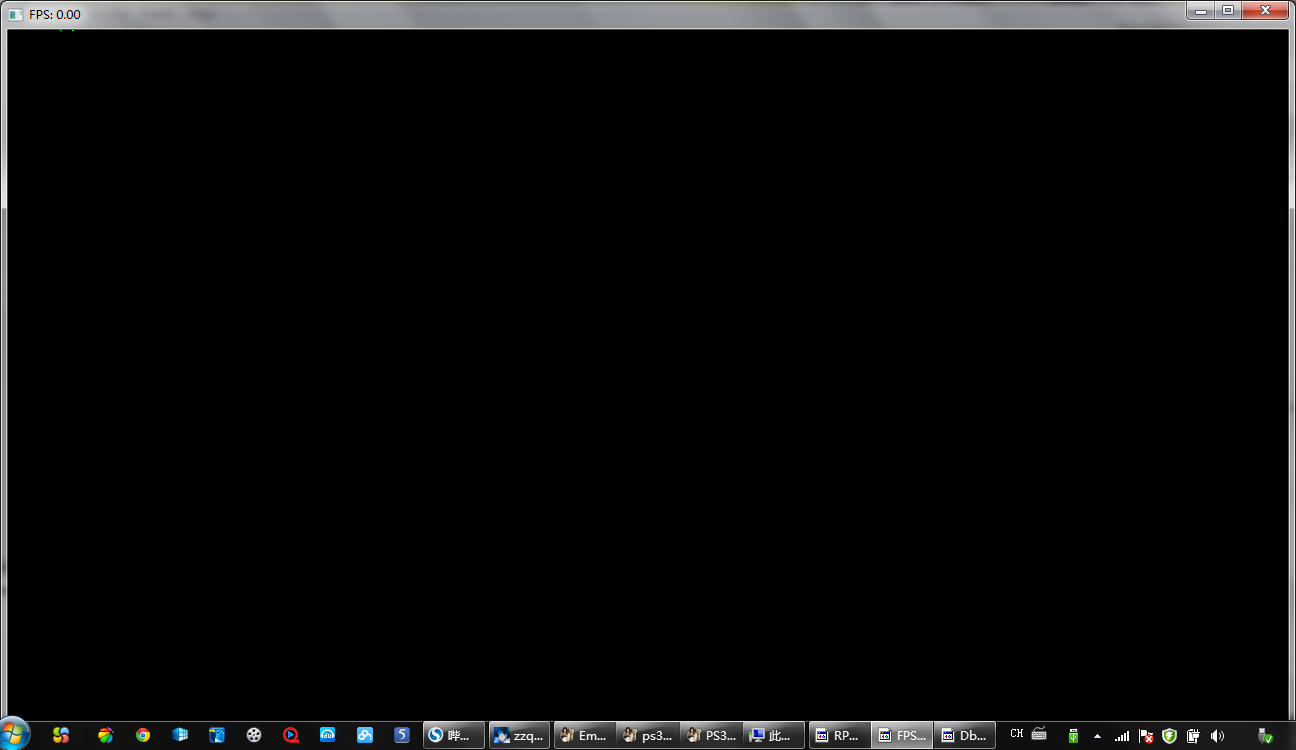Open the blue number 5 app icon
Image resolution: width=1296 pixels, height=750 pixels.
pos(402,735)
